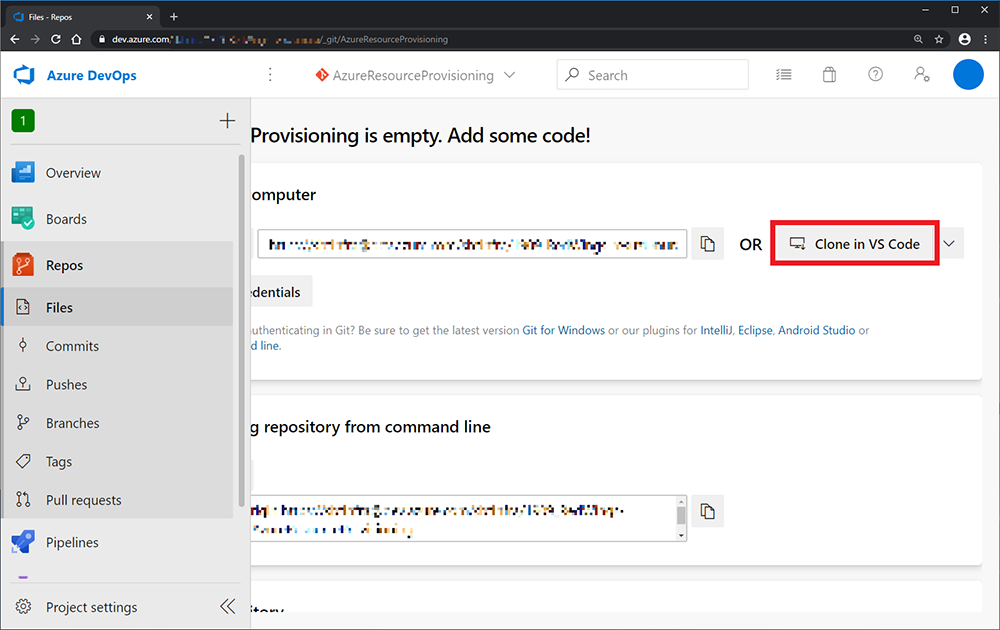The width and height of the screenshot is (1000, 630).
Task: Click the Project settings gear icon
Action: click(x=23, y=606)
